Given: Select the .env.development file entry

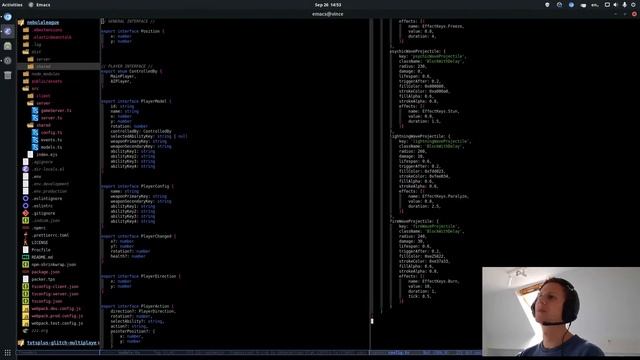Looking at the screenshot, I should click(x=50, y=184).
